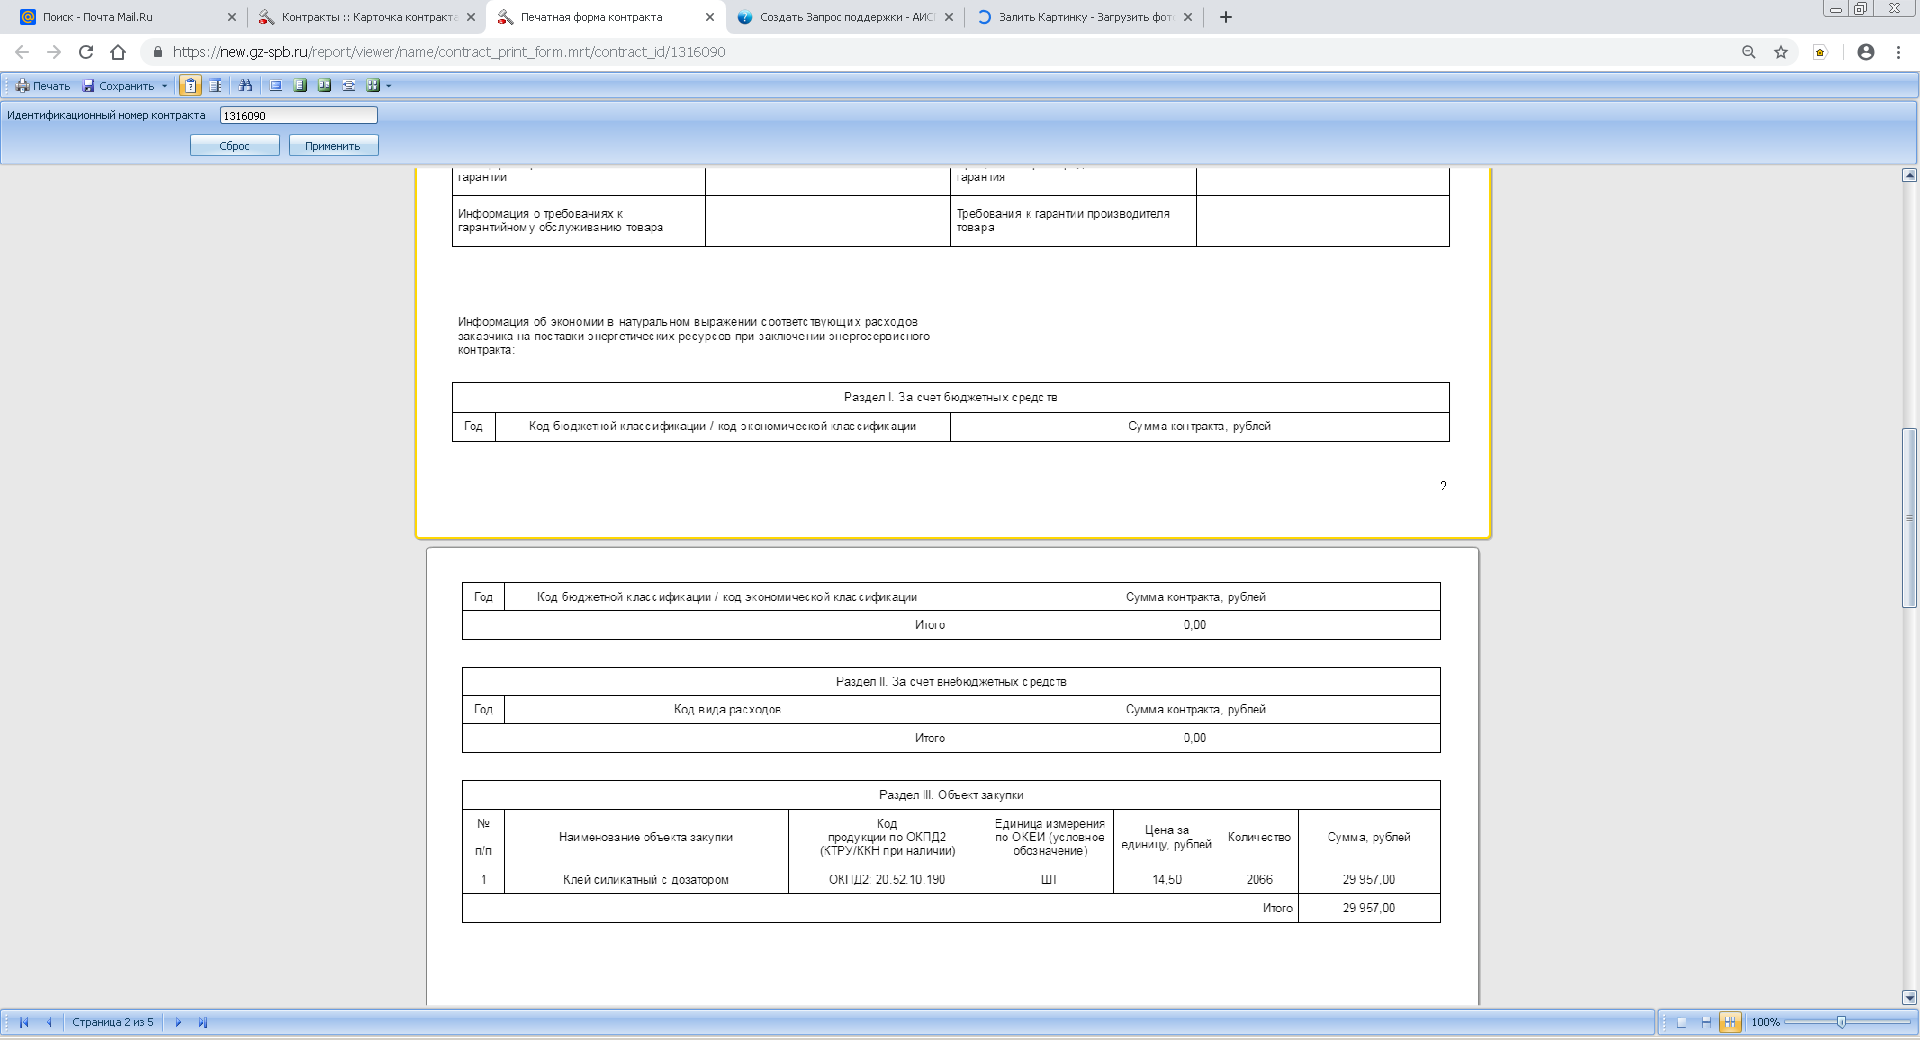Click the scrollbar down arrow

click(x=1909, y=997)
